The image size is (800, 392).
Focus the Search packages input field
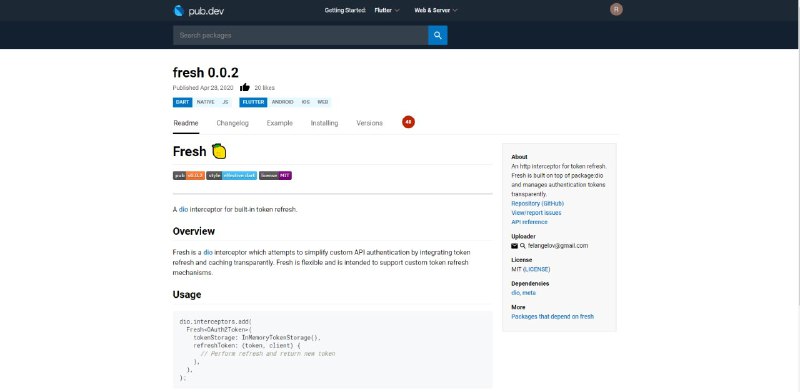click(x=300, y=35)
